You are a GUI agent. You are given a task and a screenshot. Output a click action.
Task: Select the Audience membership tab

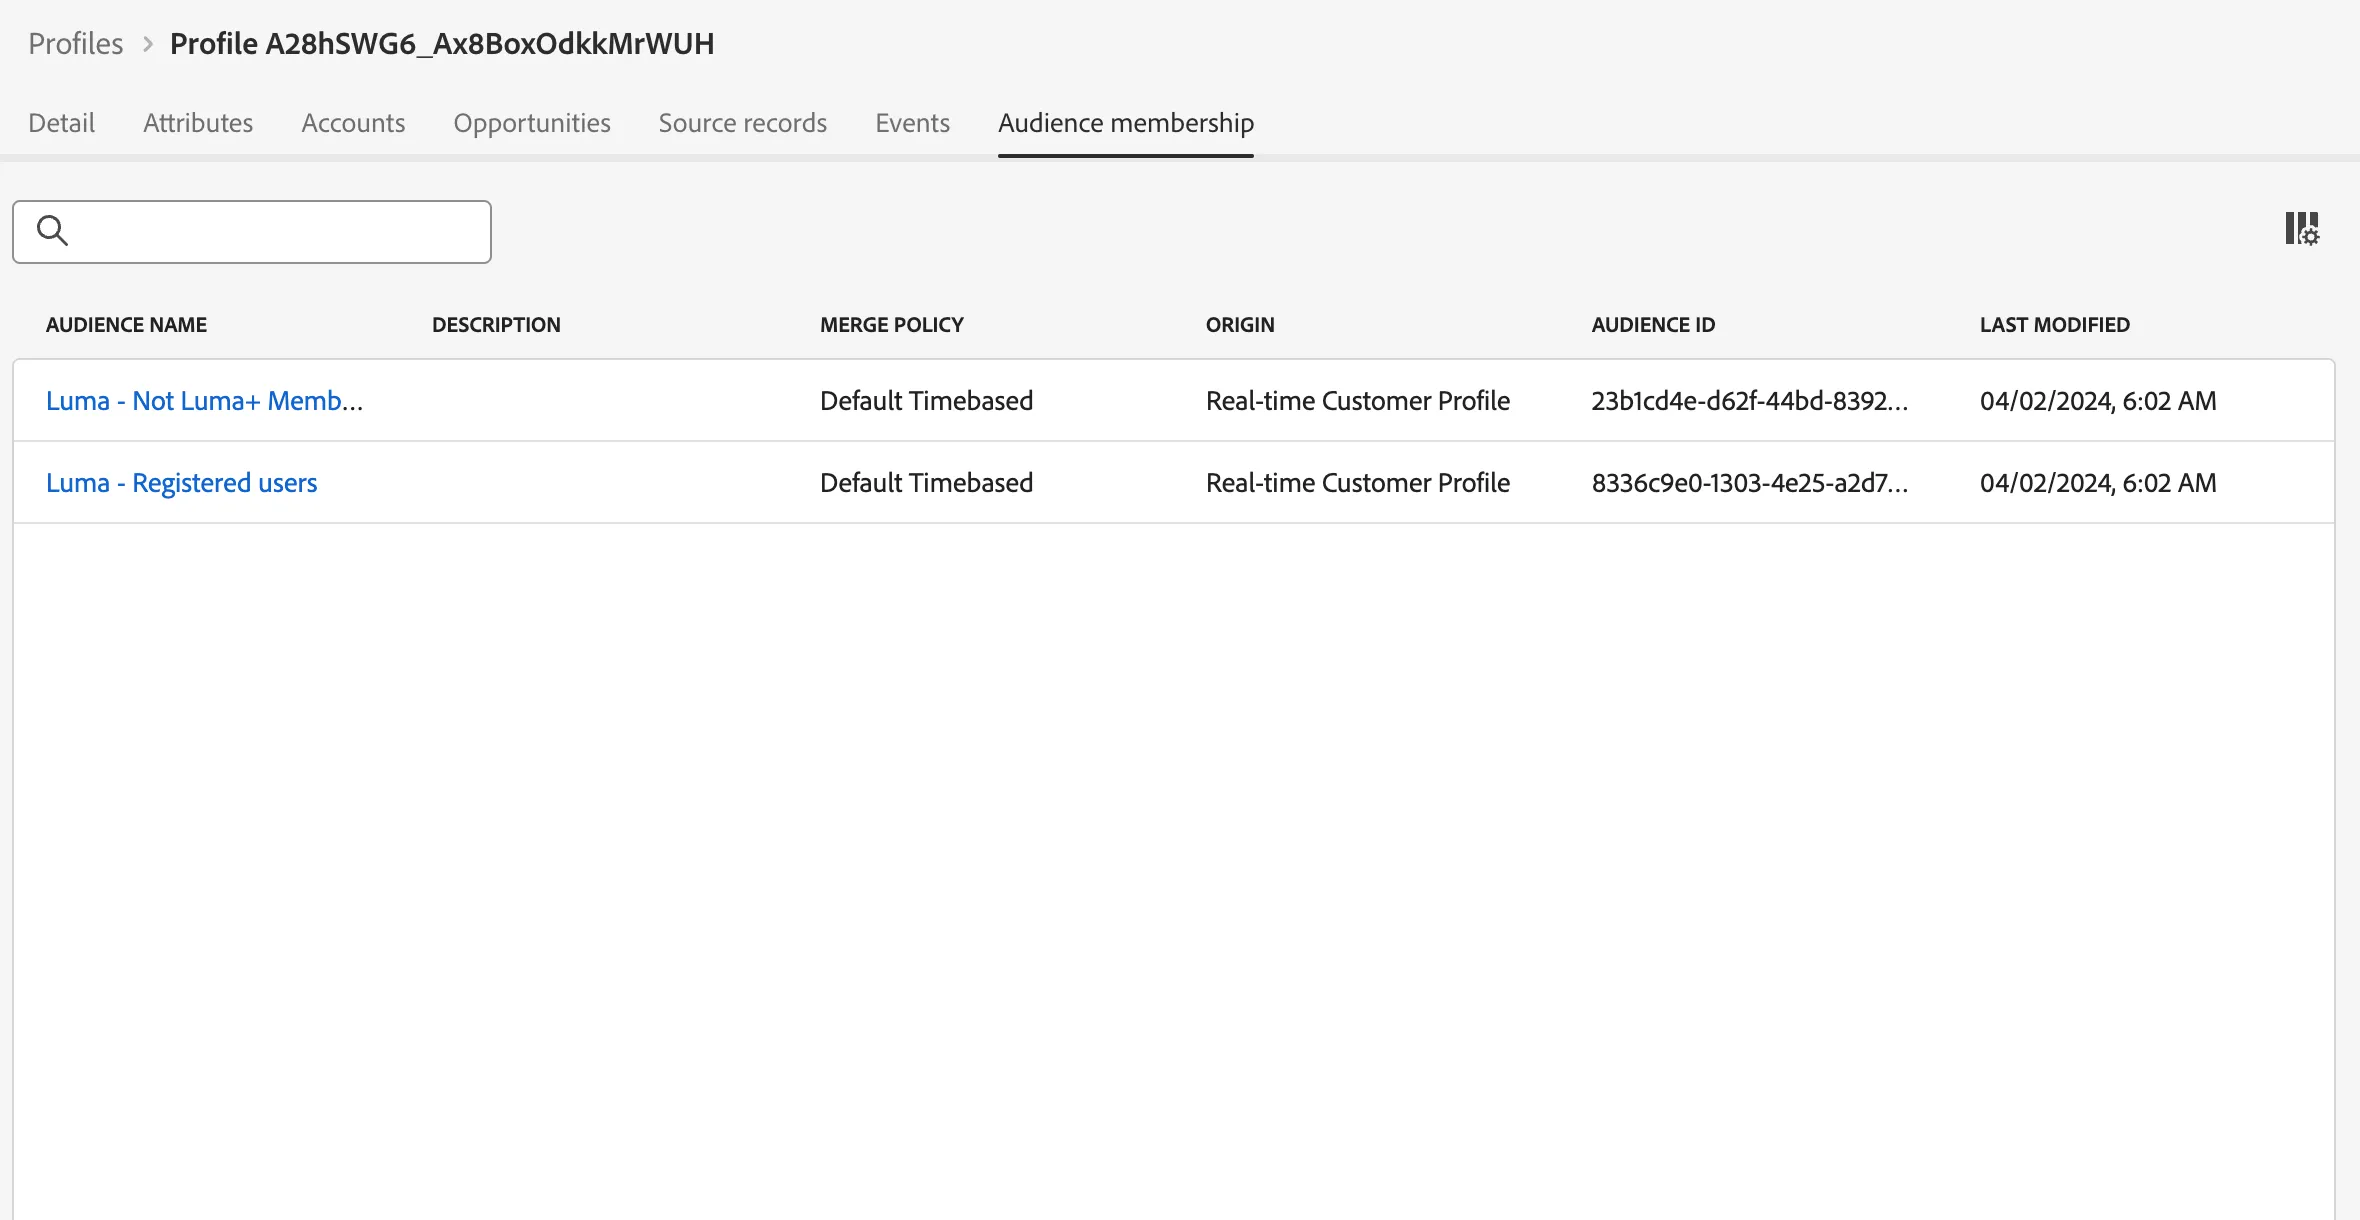1126,123
